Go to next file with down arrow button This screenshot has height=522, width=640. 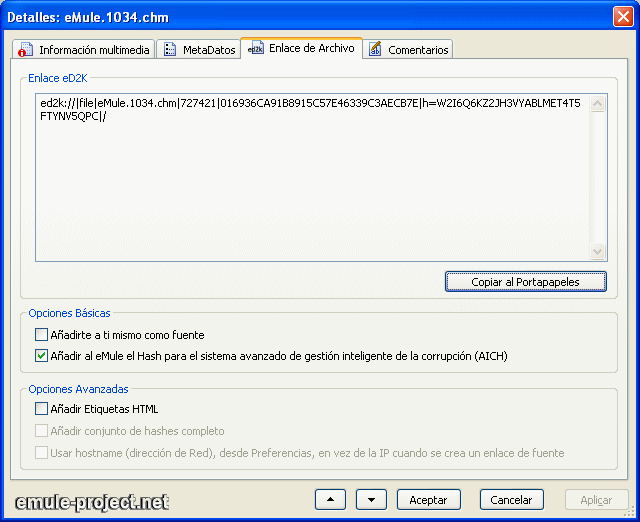[370, 499]
